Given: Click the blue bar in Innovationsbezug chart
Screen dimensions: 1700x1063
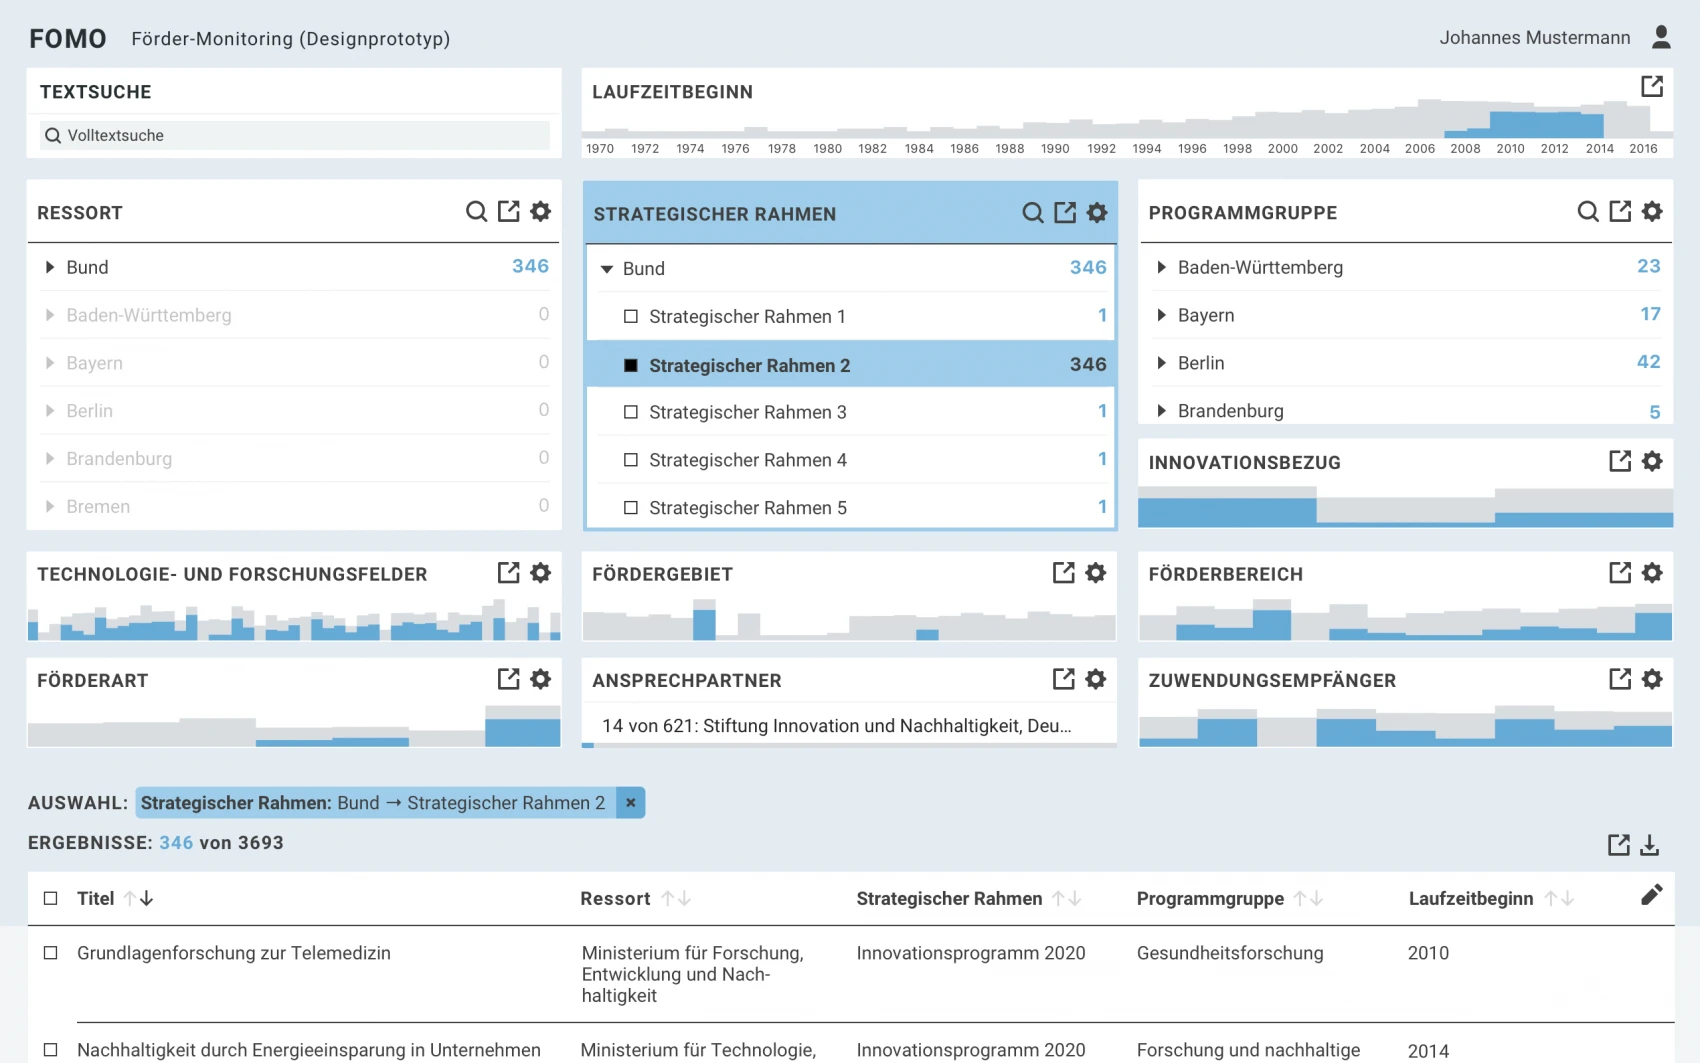Looking at the screenshot, I should click(x=1227, y=512).
